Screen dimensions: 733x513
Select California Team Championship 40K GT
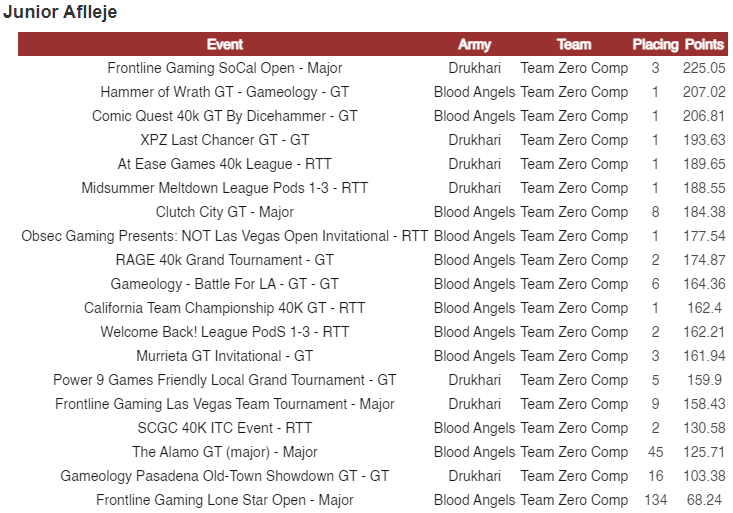225,308
